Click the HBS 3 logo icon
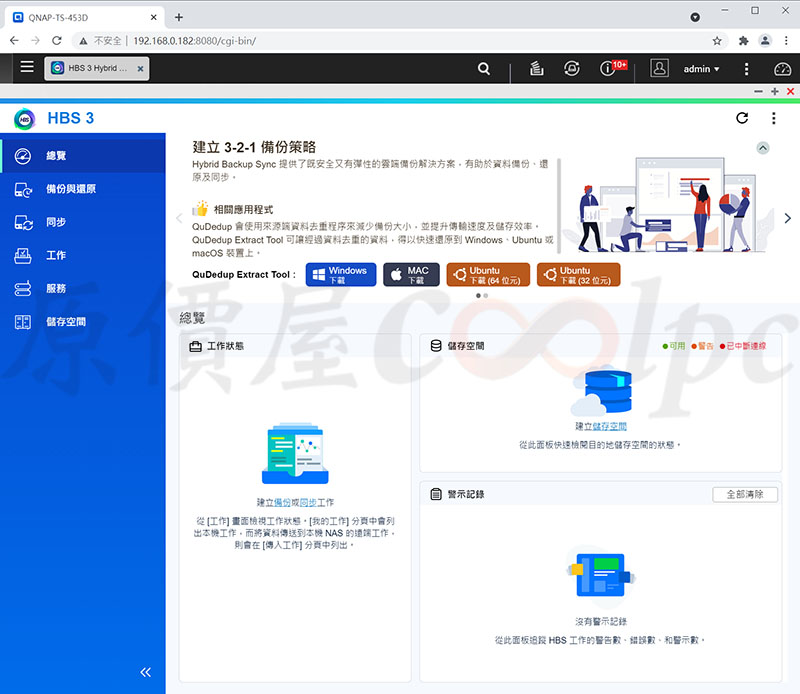Image resolution: width=800 pixels, height=694 pixels. (24, 119)
